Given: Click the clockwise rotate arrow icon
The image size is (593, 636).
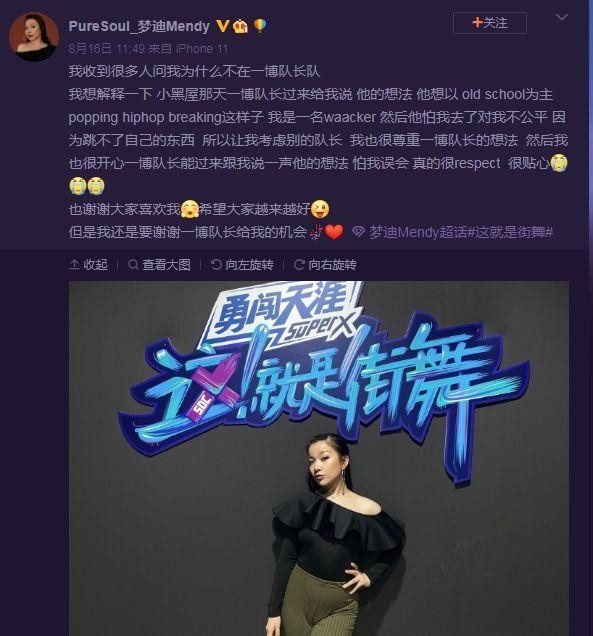Looking at the screenshot, I should pos(299,265).
